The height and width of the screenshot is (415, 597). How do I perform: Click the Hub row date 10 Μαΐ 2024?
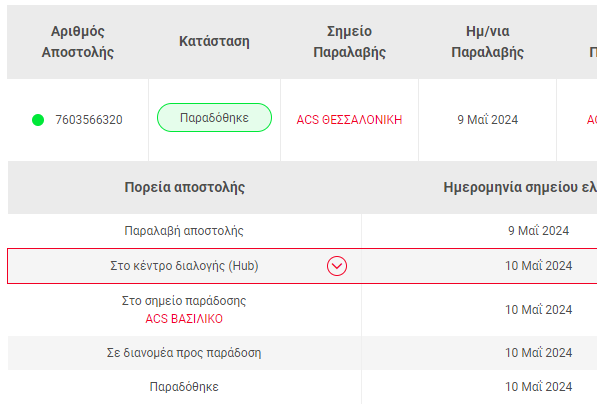538,266
